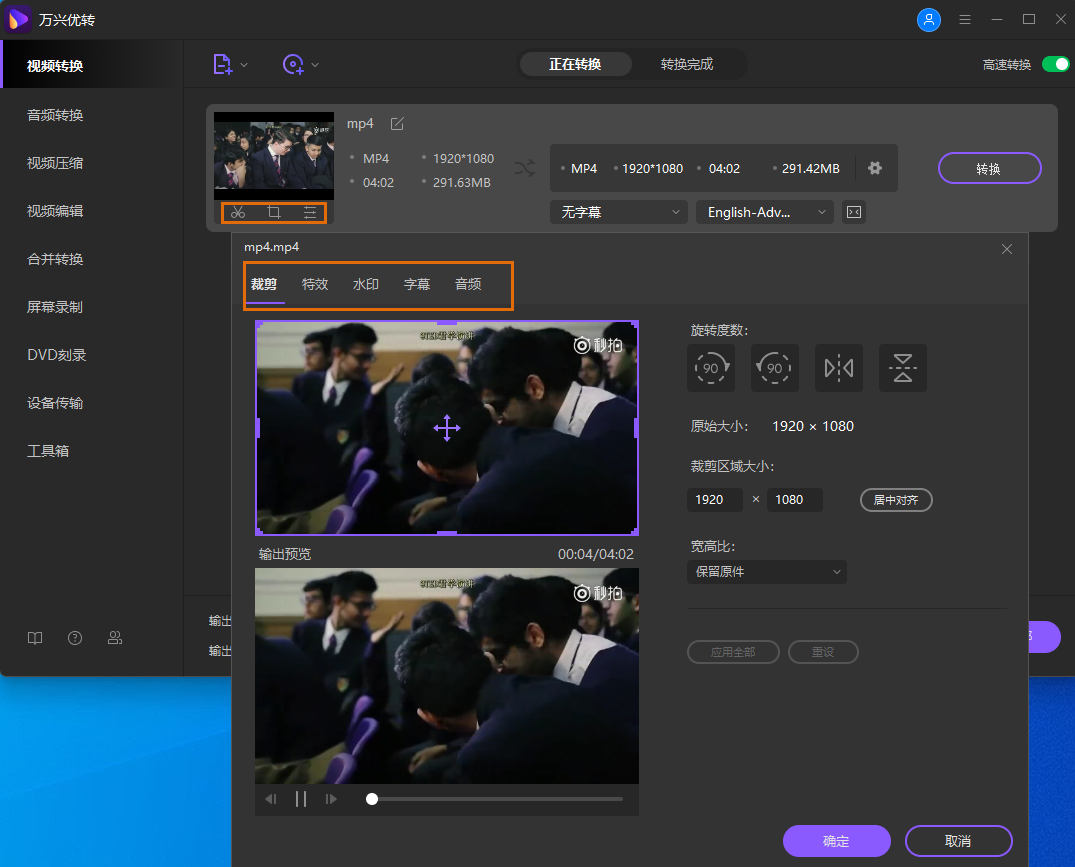Rotate video 90 degrees clockwise
Screen dimensions: 1075x867
coord(711,368)
